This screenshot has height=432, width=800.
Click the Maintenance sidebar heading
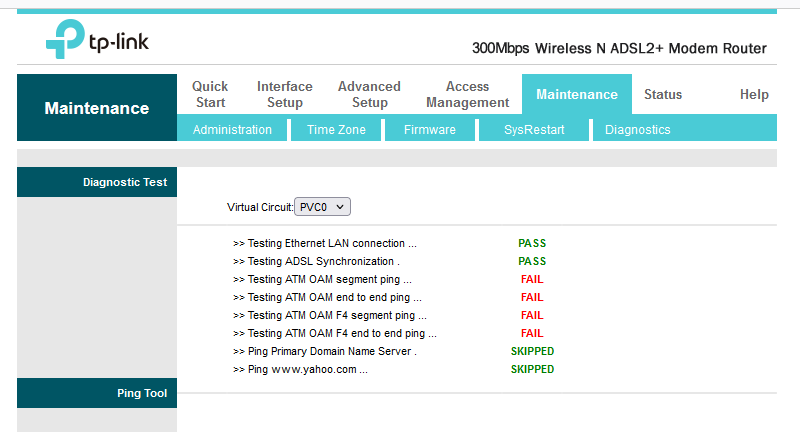[97, 108]
